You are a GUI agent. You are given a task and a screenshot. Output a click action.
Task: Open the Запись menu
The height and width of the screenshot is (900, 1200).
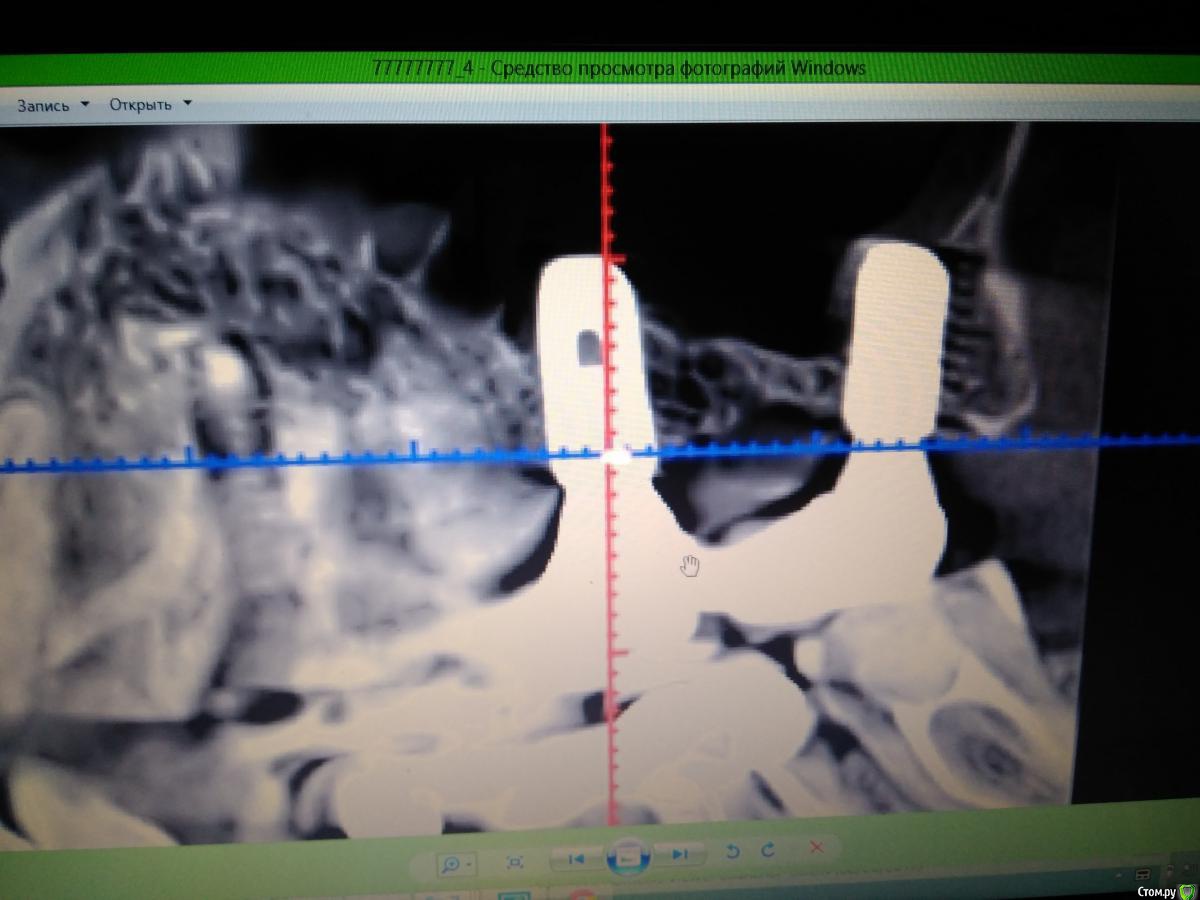(42, 105)
